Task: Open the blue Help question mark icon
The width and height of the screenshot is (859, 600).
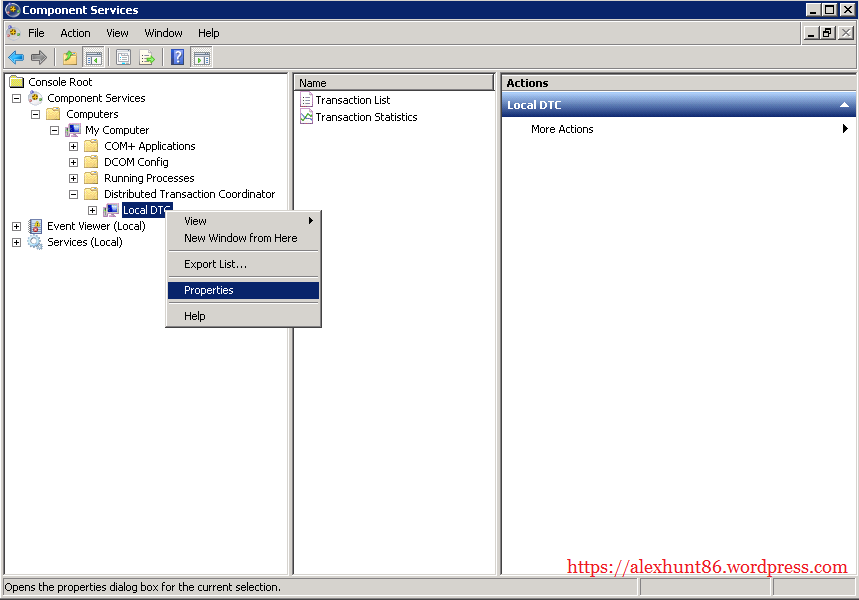Action: click(x=177, y=57)
